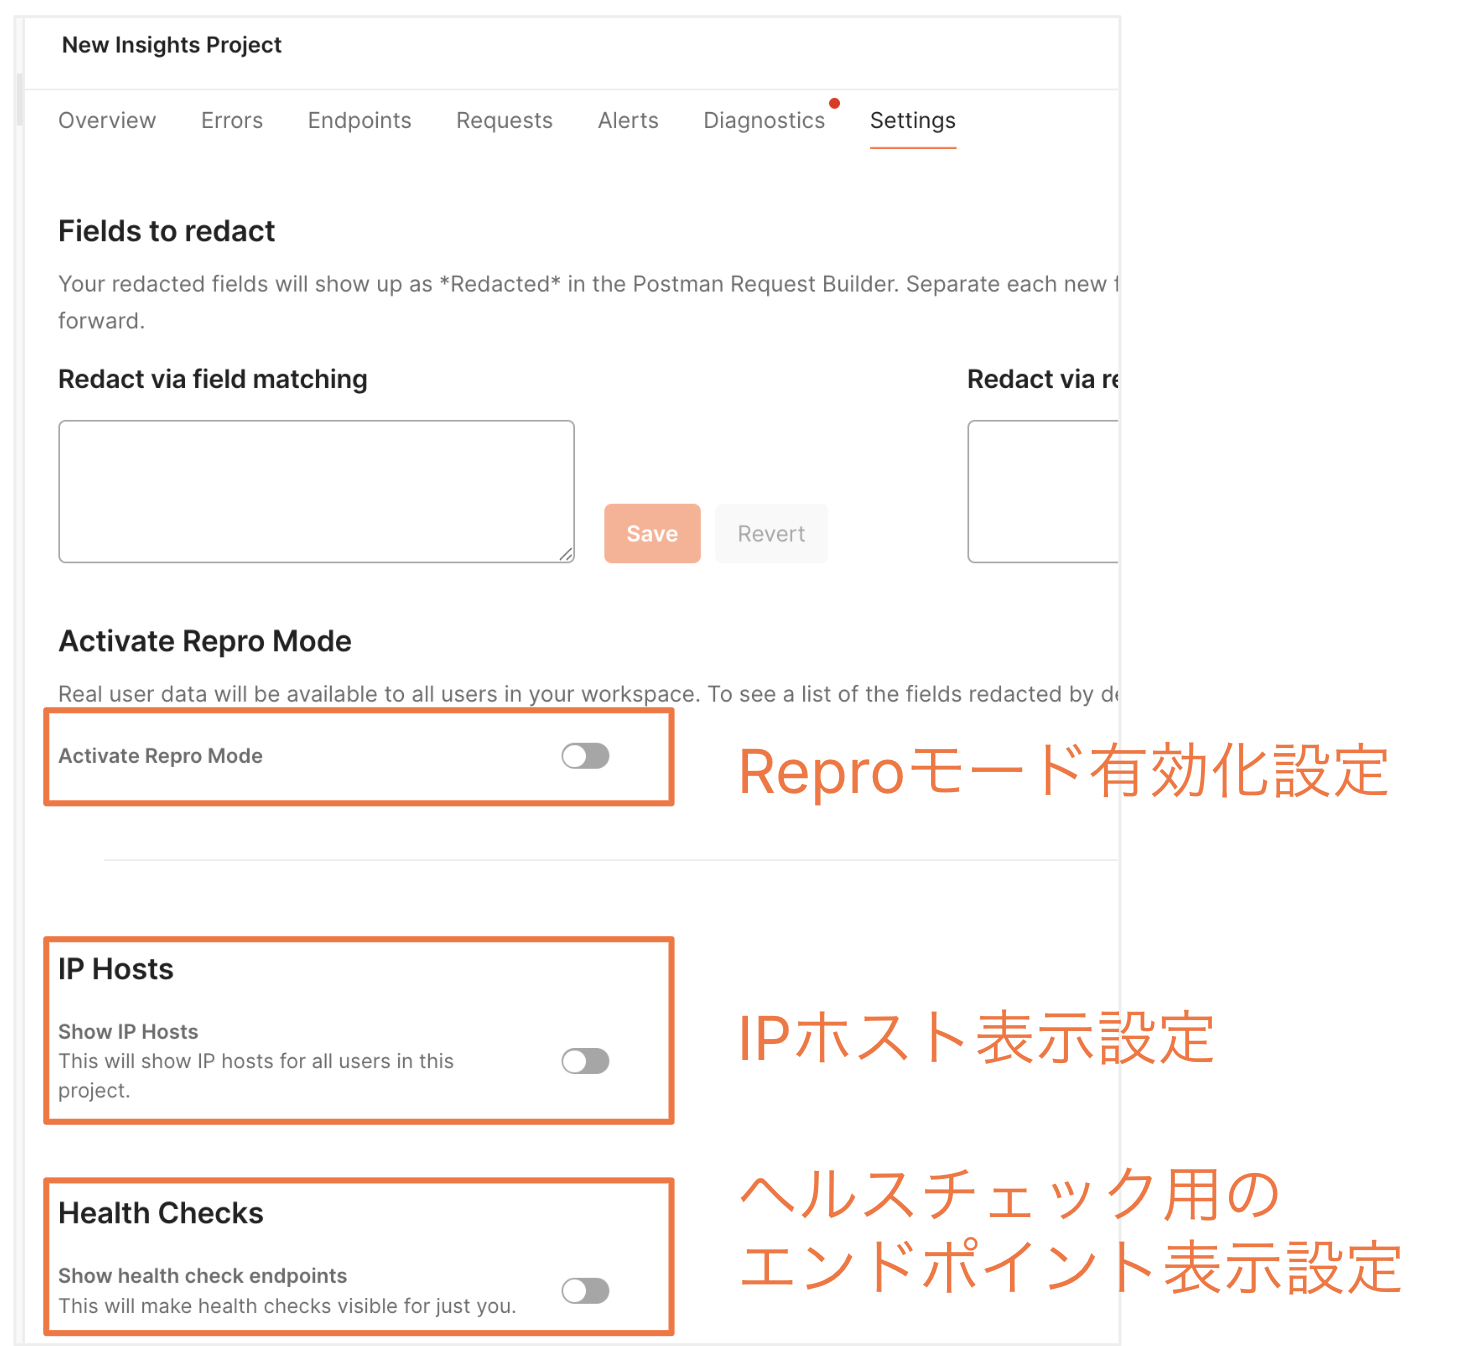This screenshot has width=1470, height=1346.
Task: Open the Errors tab
Action: pos(231,120)
